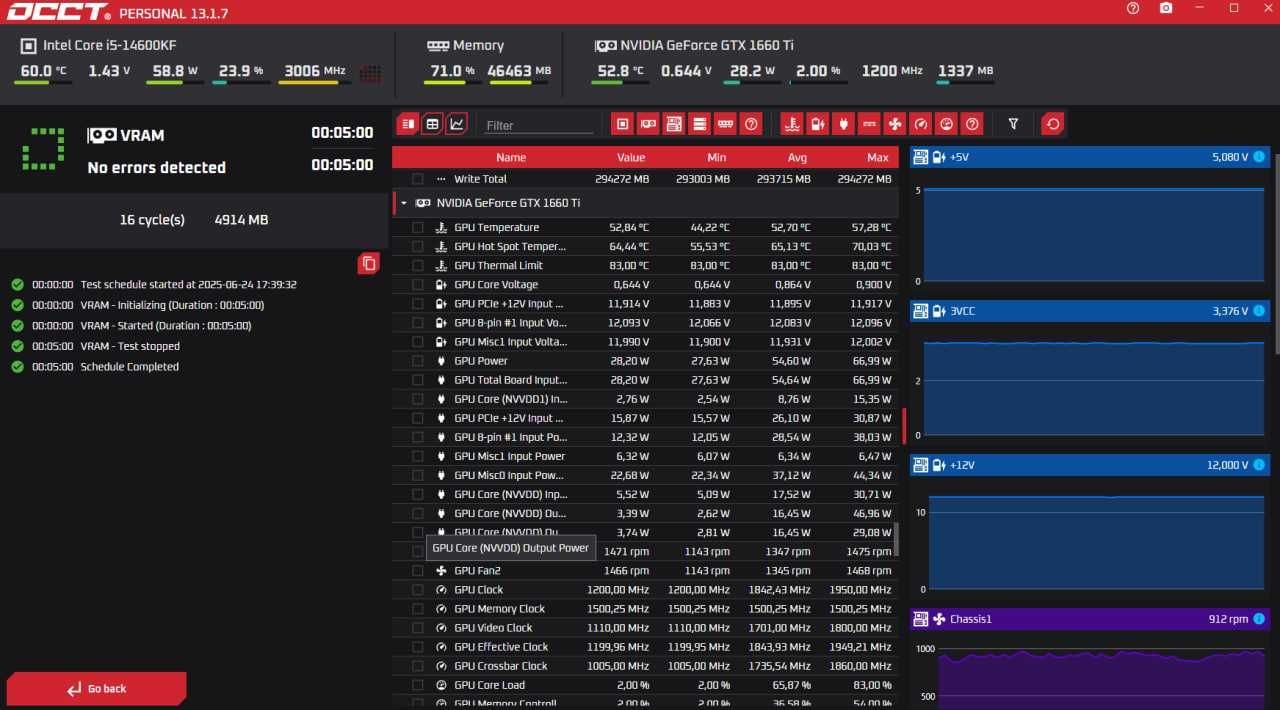Click the 'VRAM - Test stopped' log entry
Viewport: 1280px width, 710px height.
click(x=130, y=346)
